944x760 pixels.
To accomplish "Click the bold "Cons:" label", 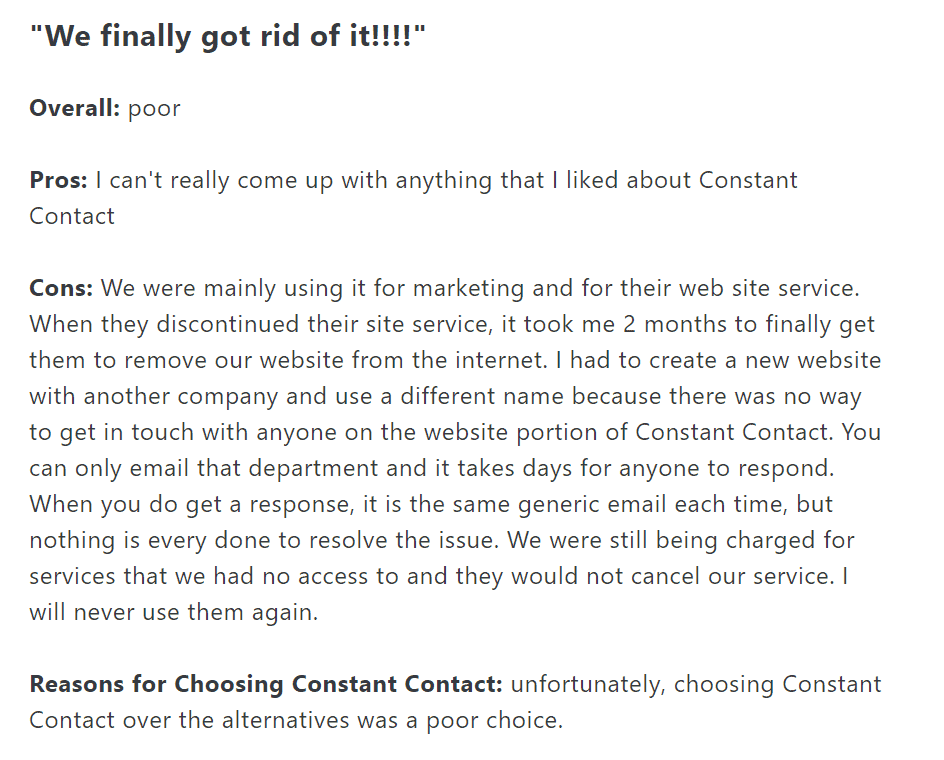I will click(x=61, y=288).
